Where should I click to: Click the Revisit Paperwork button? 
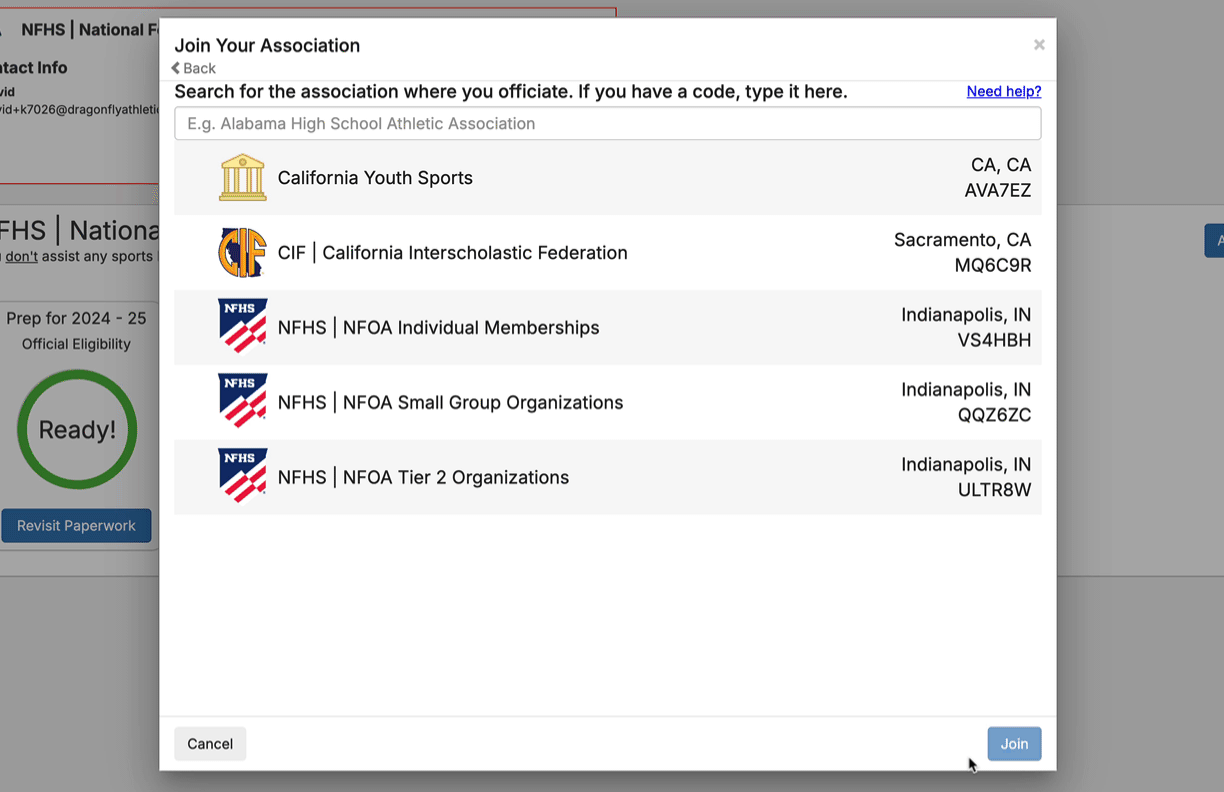pos(76,526)
